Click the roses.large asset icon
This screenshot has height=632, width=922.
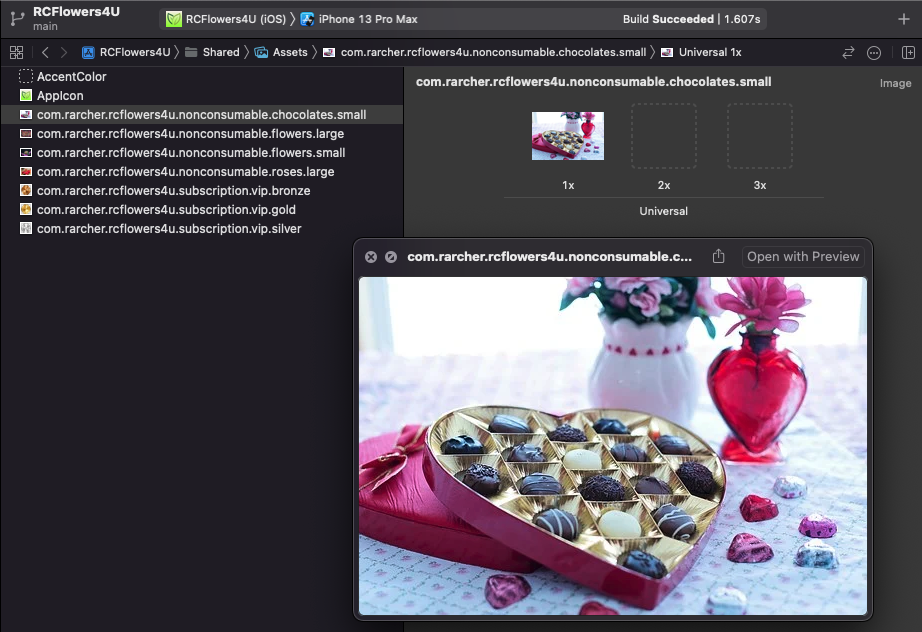click(26, 172)
